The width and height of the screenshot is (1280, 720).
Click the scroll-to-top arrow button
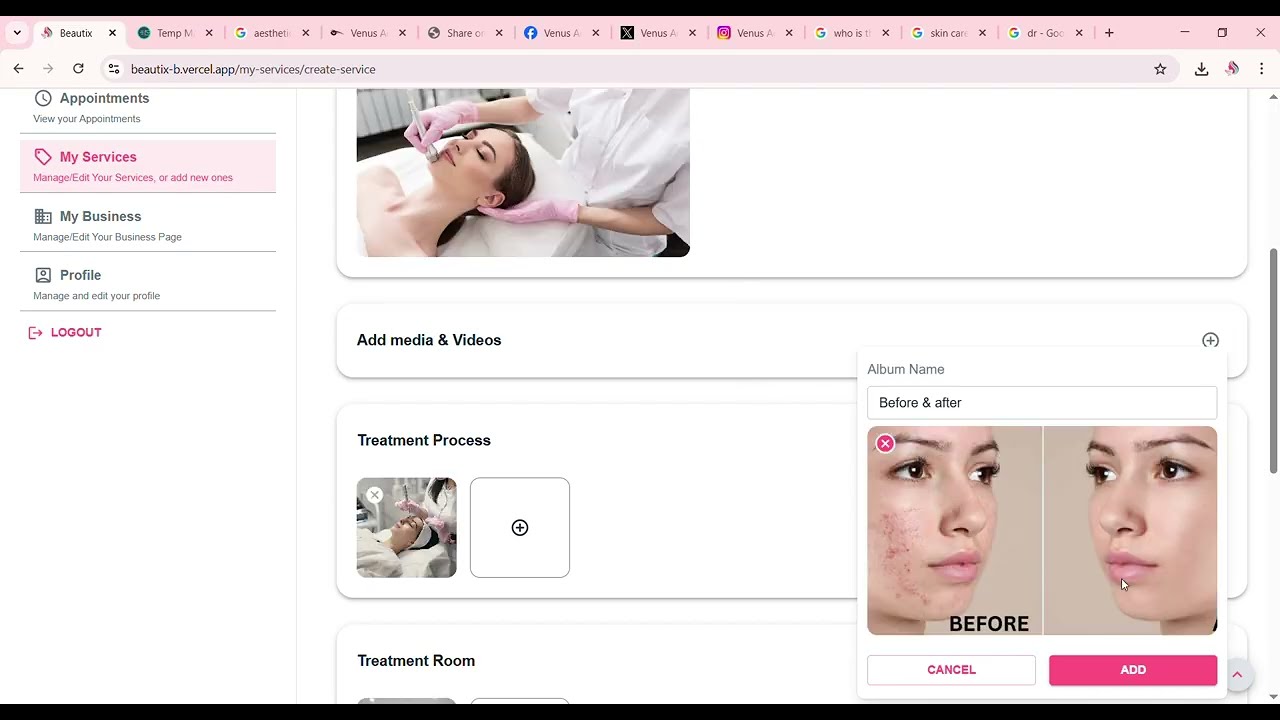pyautogui.click(x=1237, y=675)
